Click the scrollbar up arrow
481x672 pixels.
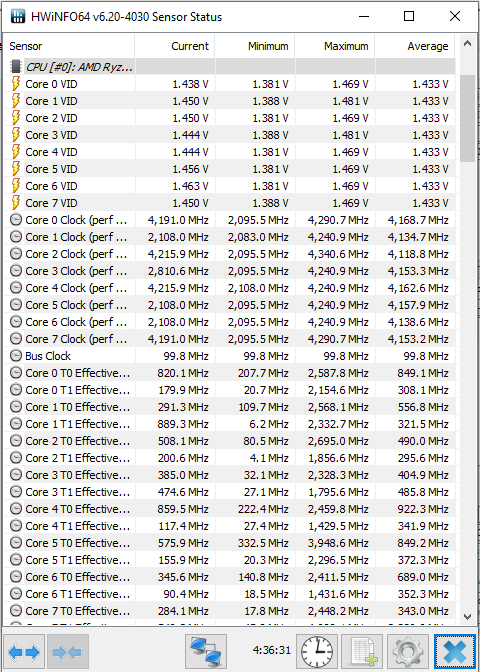[467, 44]
